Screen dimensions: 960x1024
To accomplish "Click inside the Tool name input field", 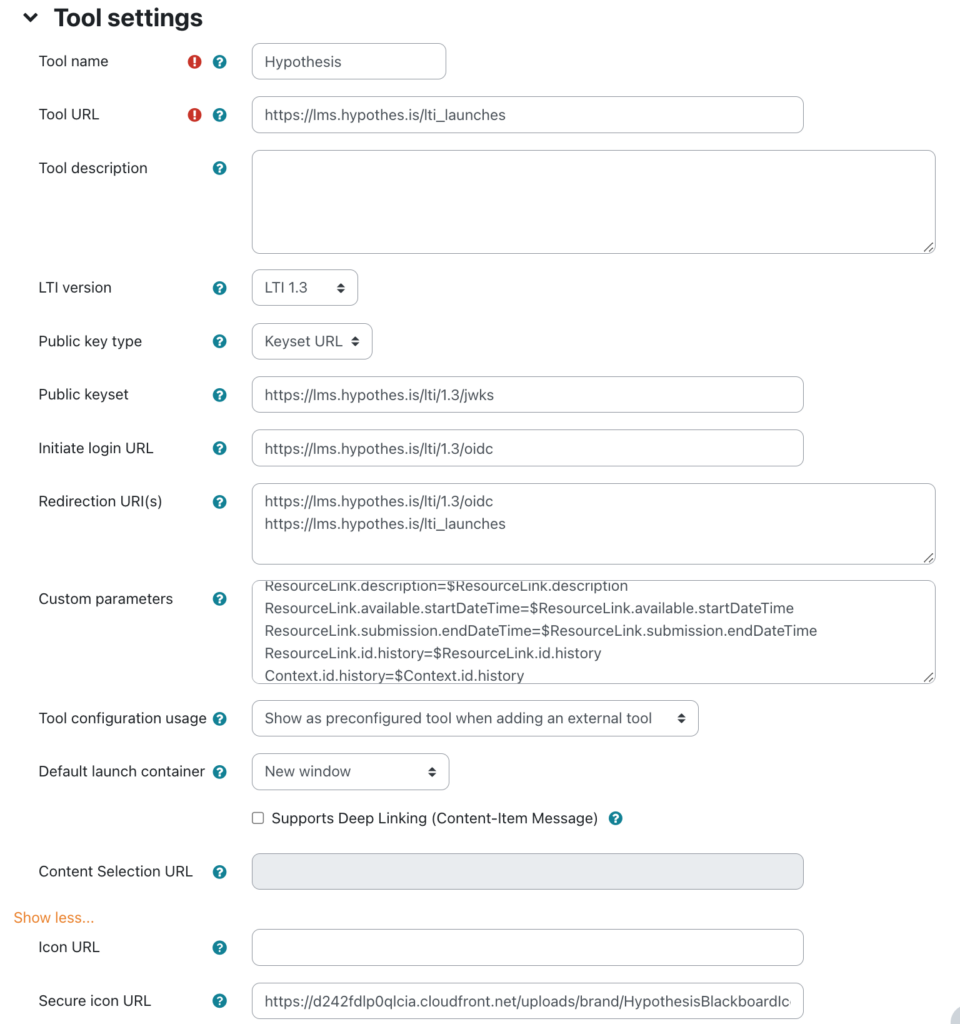I will point(348,61).
